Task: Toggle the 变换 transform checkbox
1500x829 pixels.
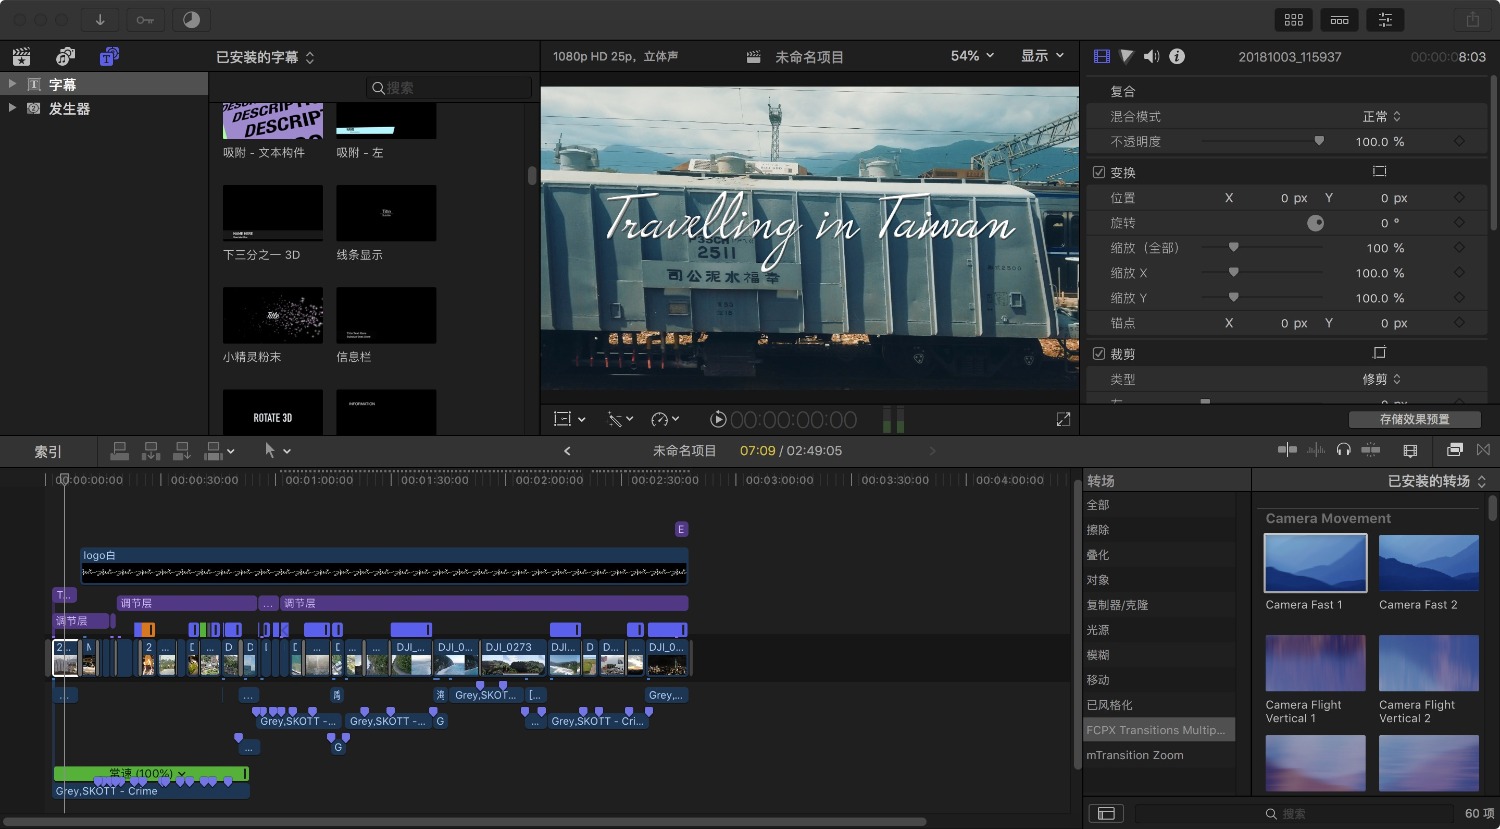Action: [x=1099, y=172]
